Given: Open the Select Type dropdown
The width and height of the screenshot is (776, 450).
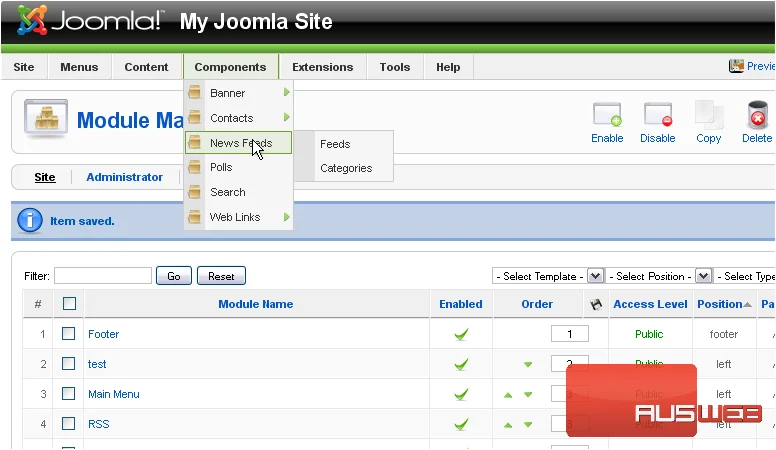Looking at the screenshot, I should [745, 276].
